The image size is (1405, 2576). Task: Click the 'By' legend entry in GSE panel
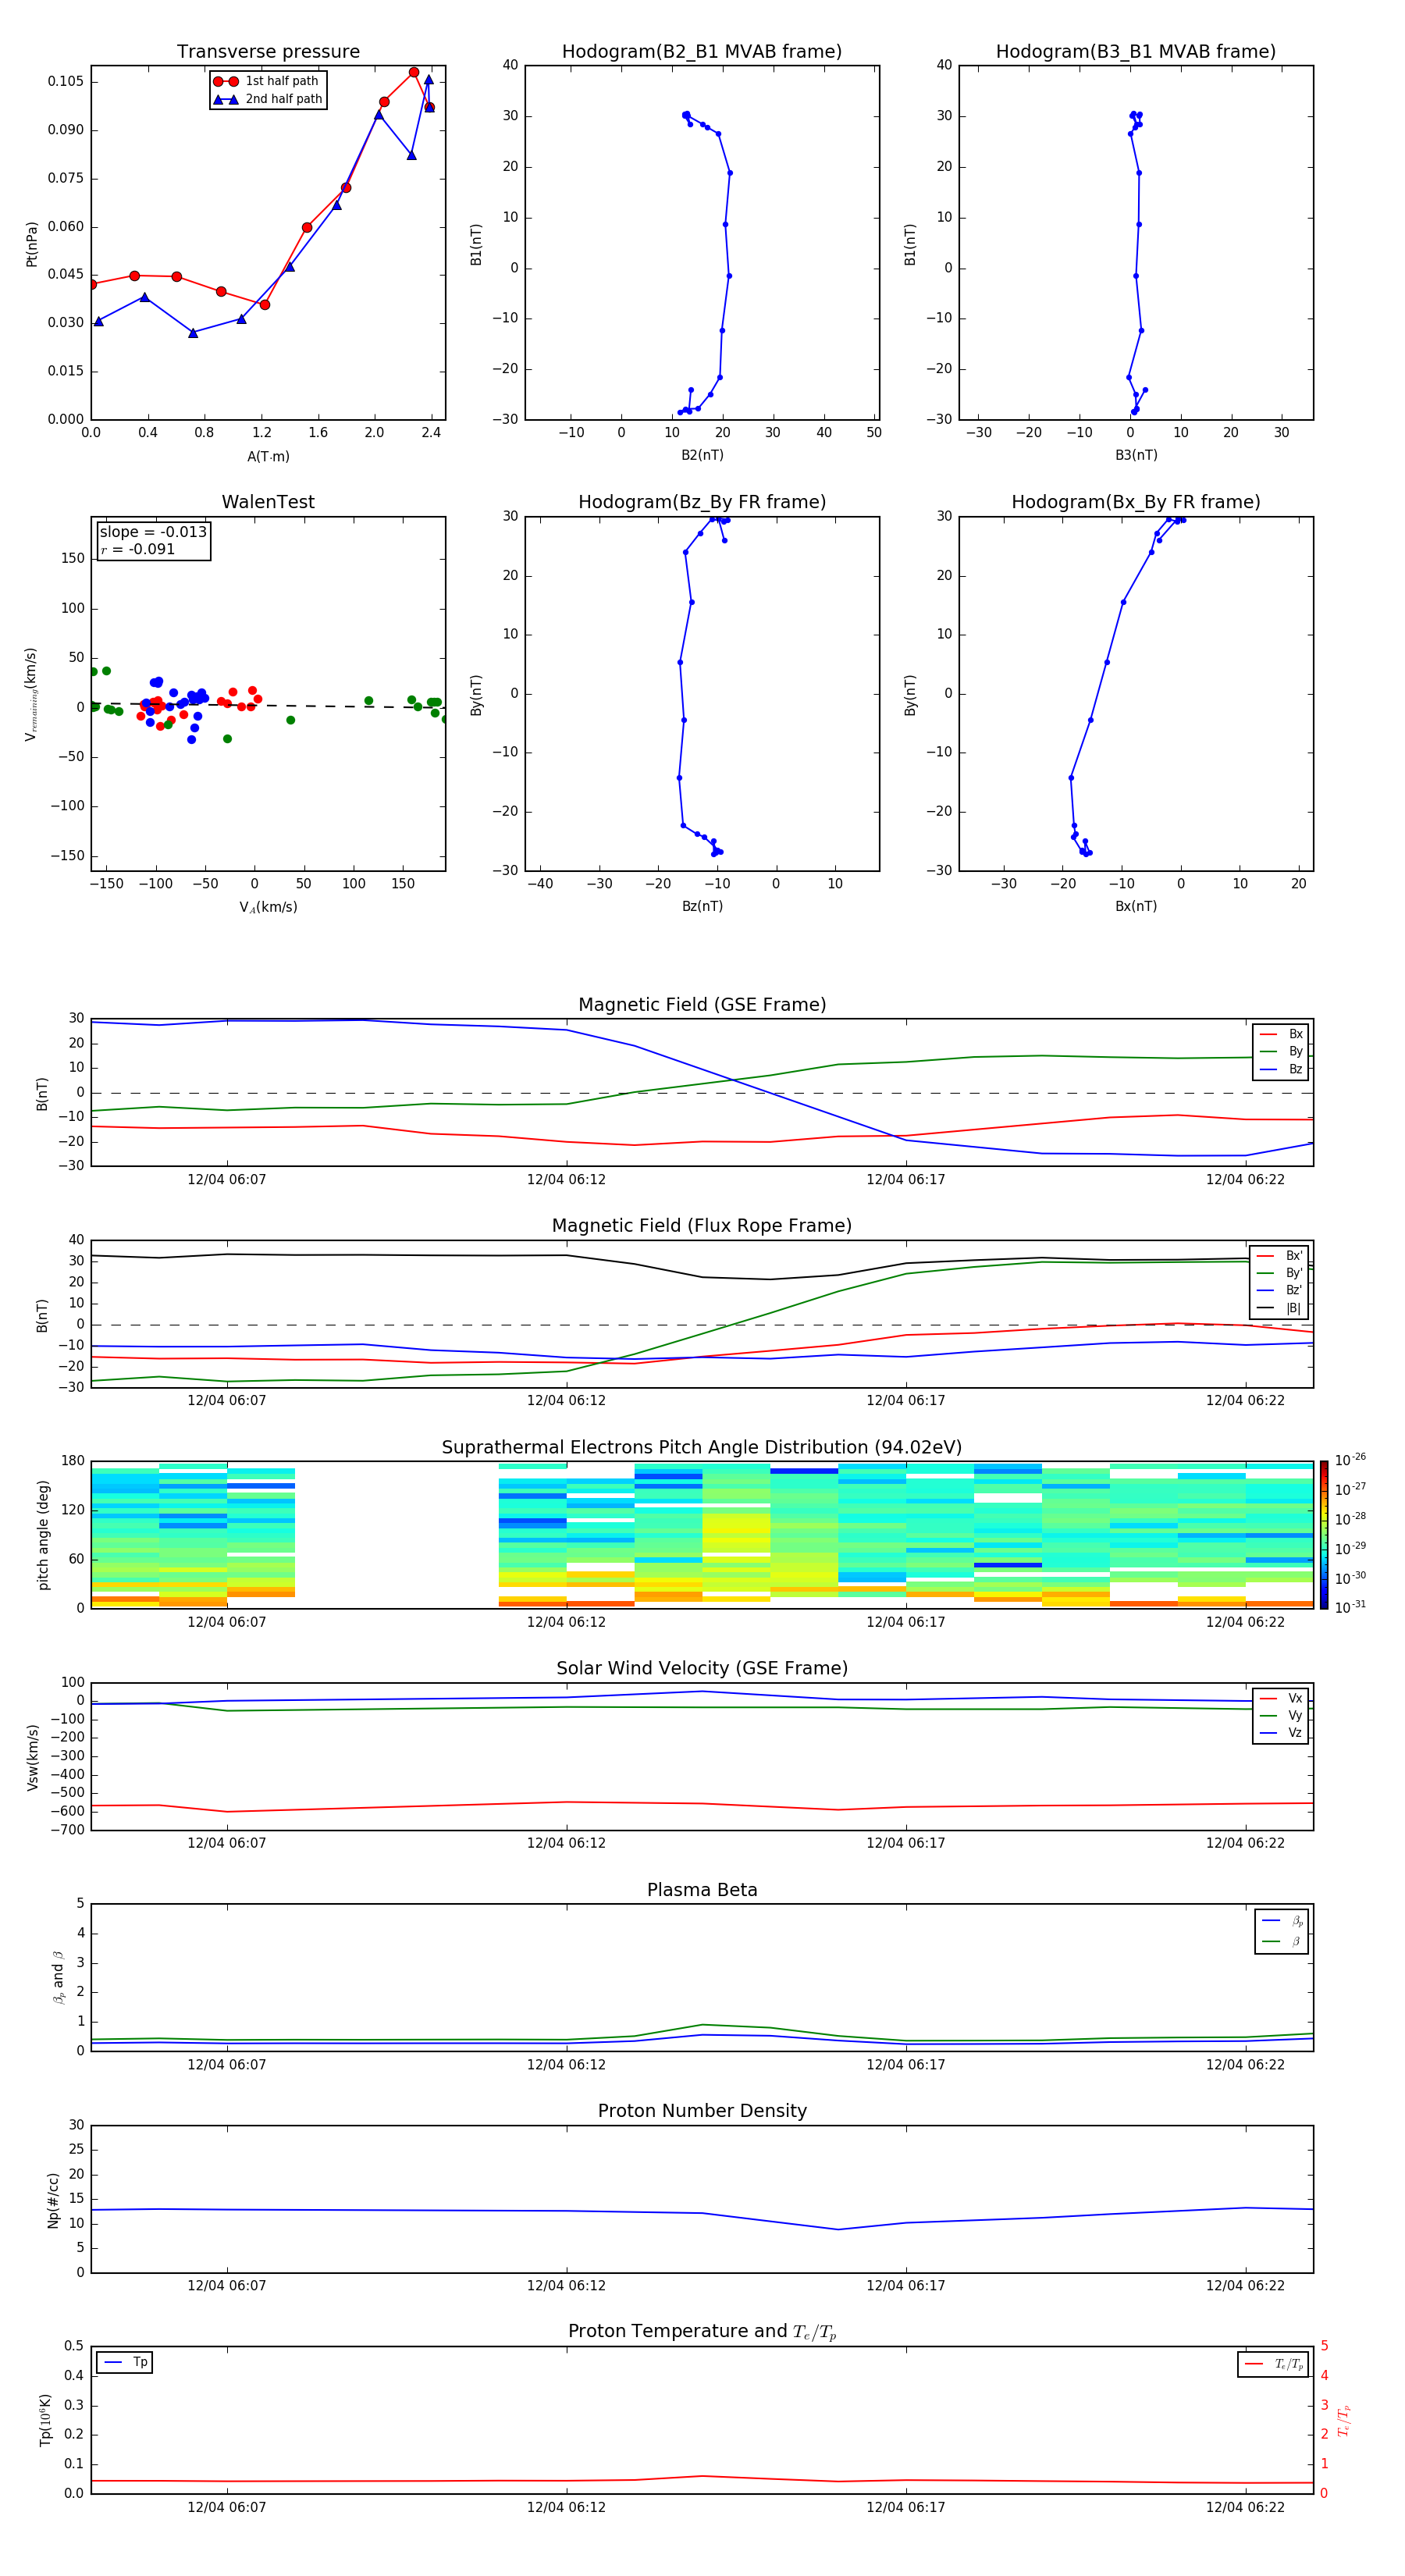click(1281, 1051)
